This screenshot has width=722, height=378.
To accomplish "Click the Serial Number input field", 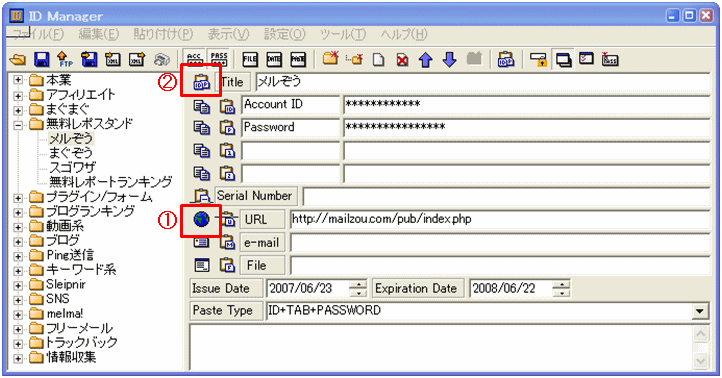I will pos(507,197).
